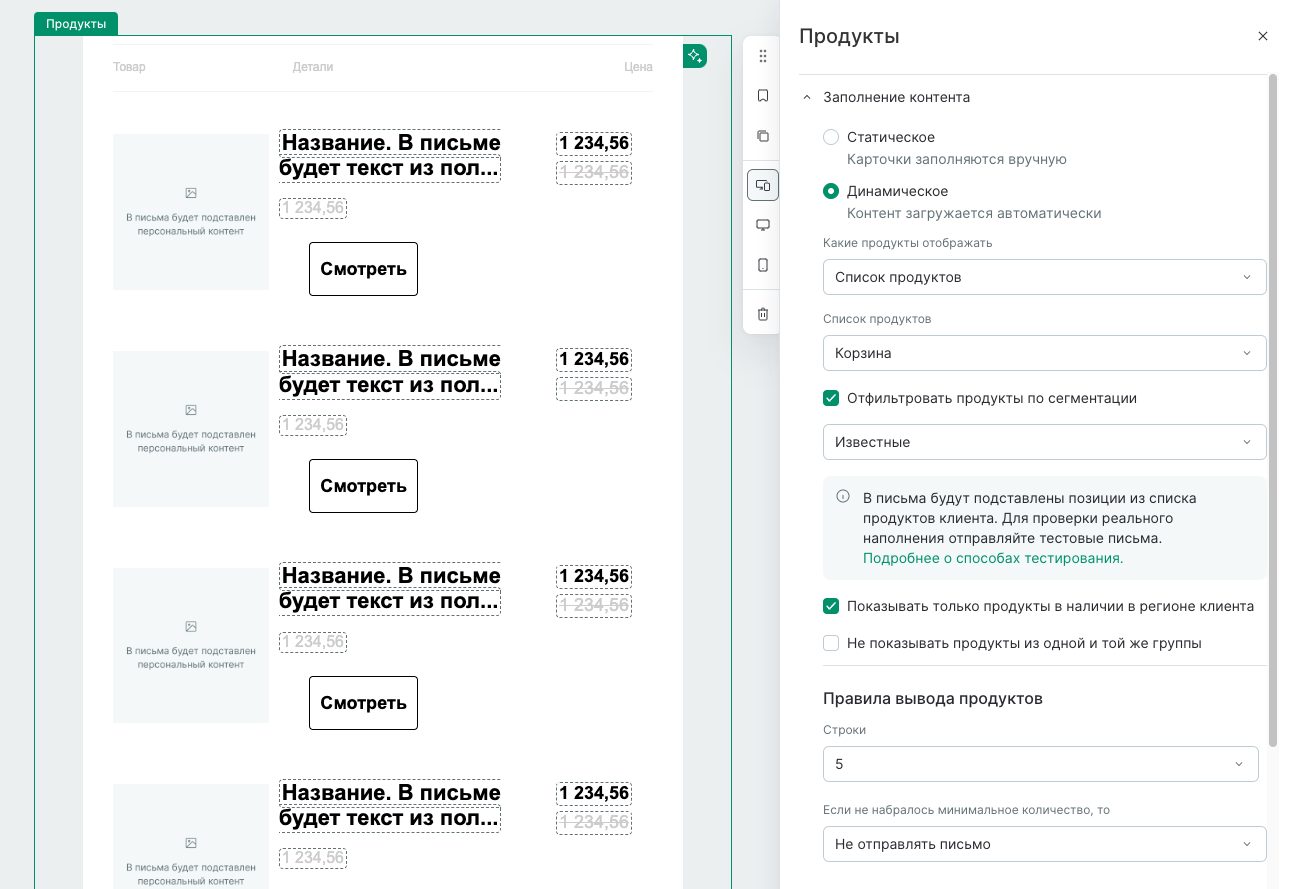Click the Продукты block label tab
1297x889 pixels.
click(x=76, y=24)
